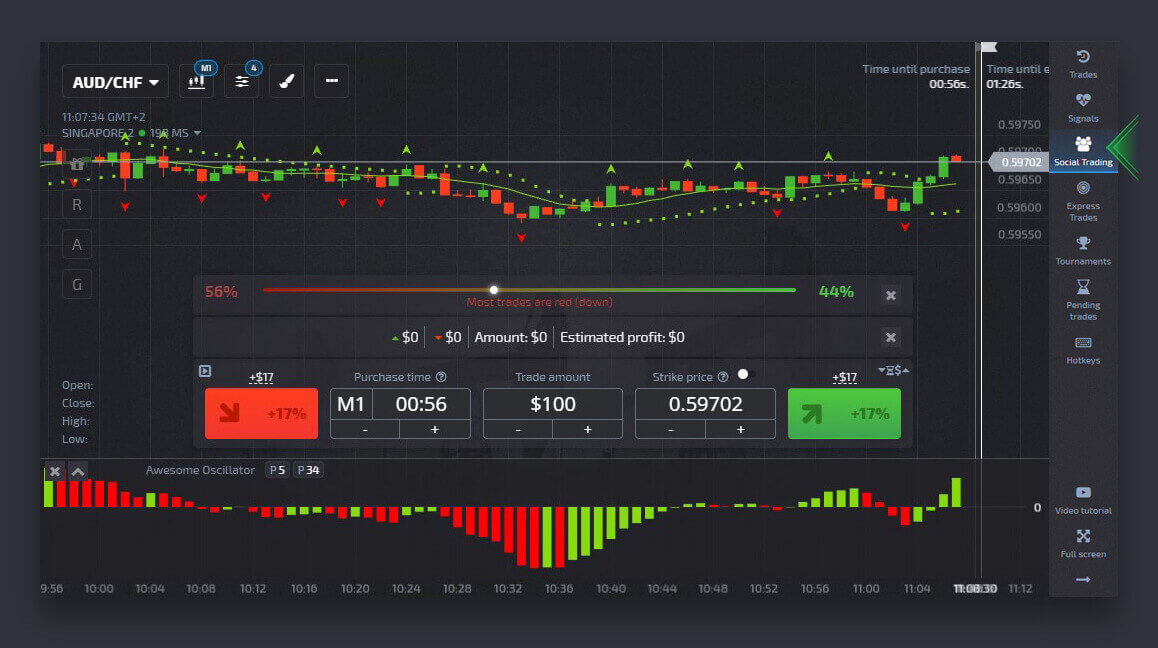Expand the Singapore 2 server dropdown
The width and height of the screenshot is (1158, 648).
(197, 133)
